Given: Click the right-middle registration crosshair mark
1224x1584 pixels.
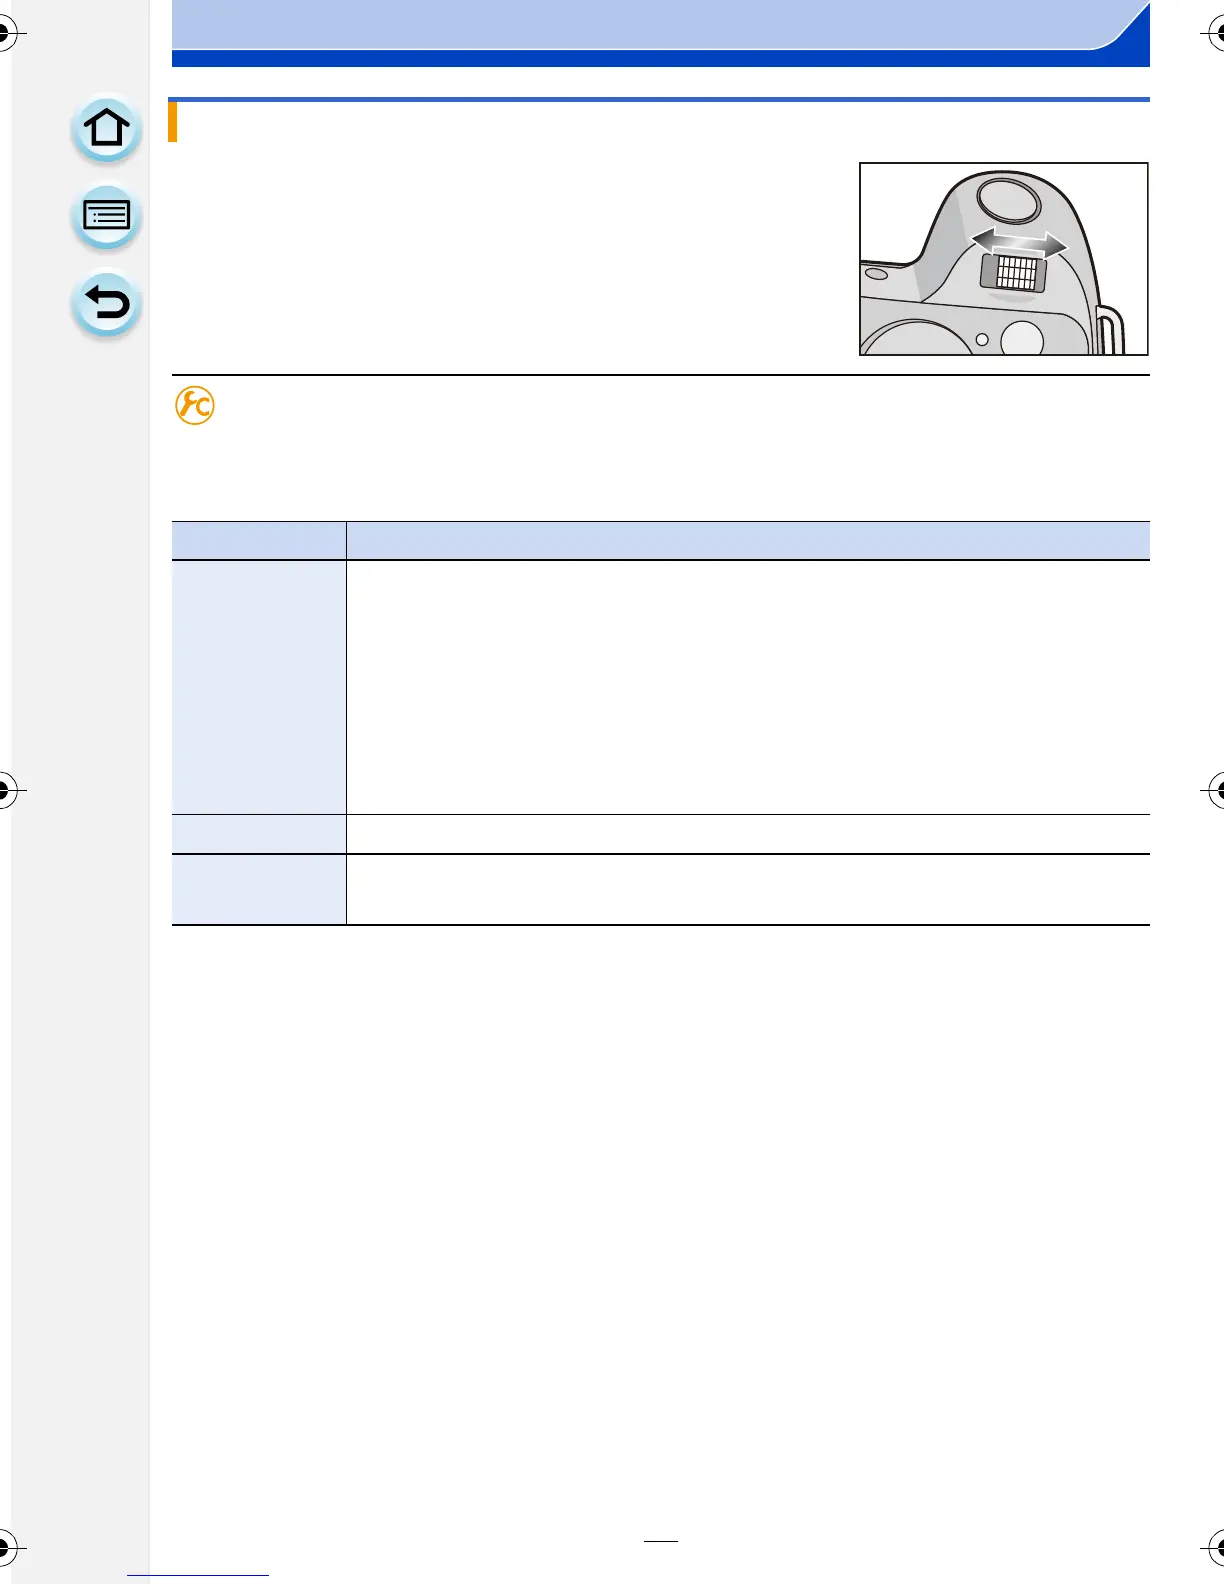Looking at the screenshot, I should click(1216, 791).
